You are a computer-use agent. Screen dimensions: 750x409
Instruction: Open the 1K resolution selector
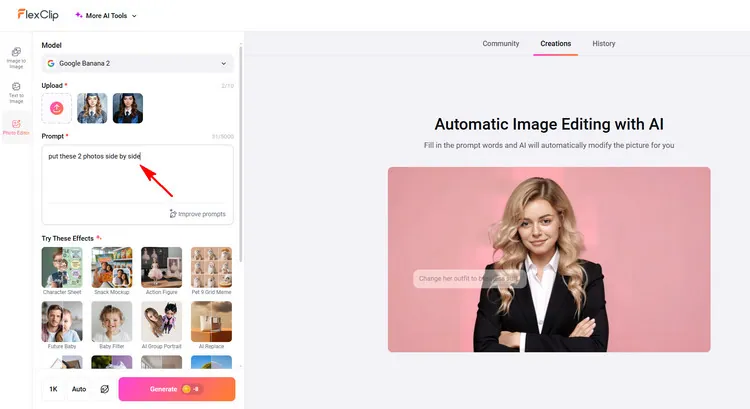(x=54, y=389)
